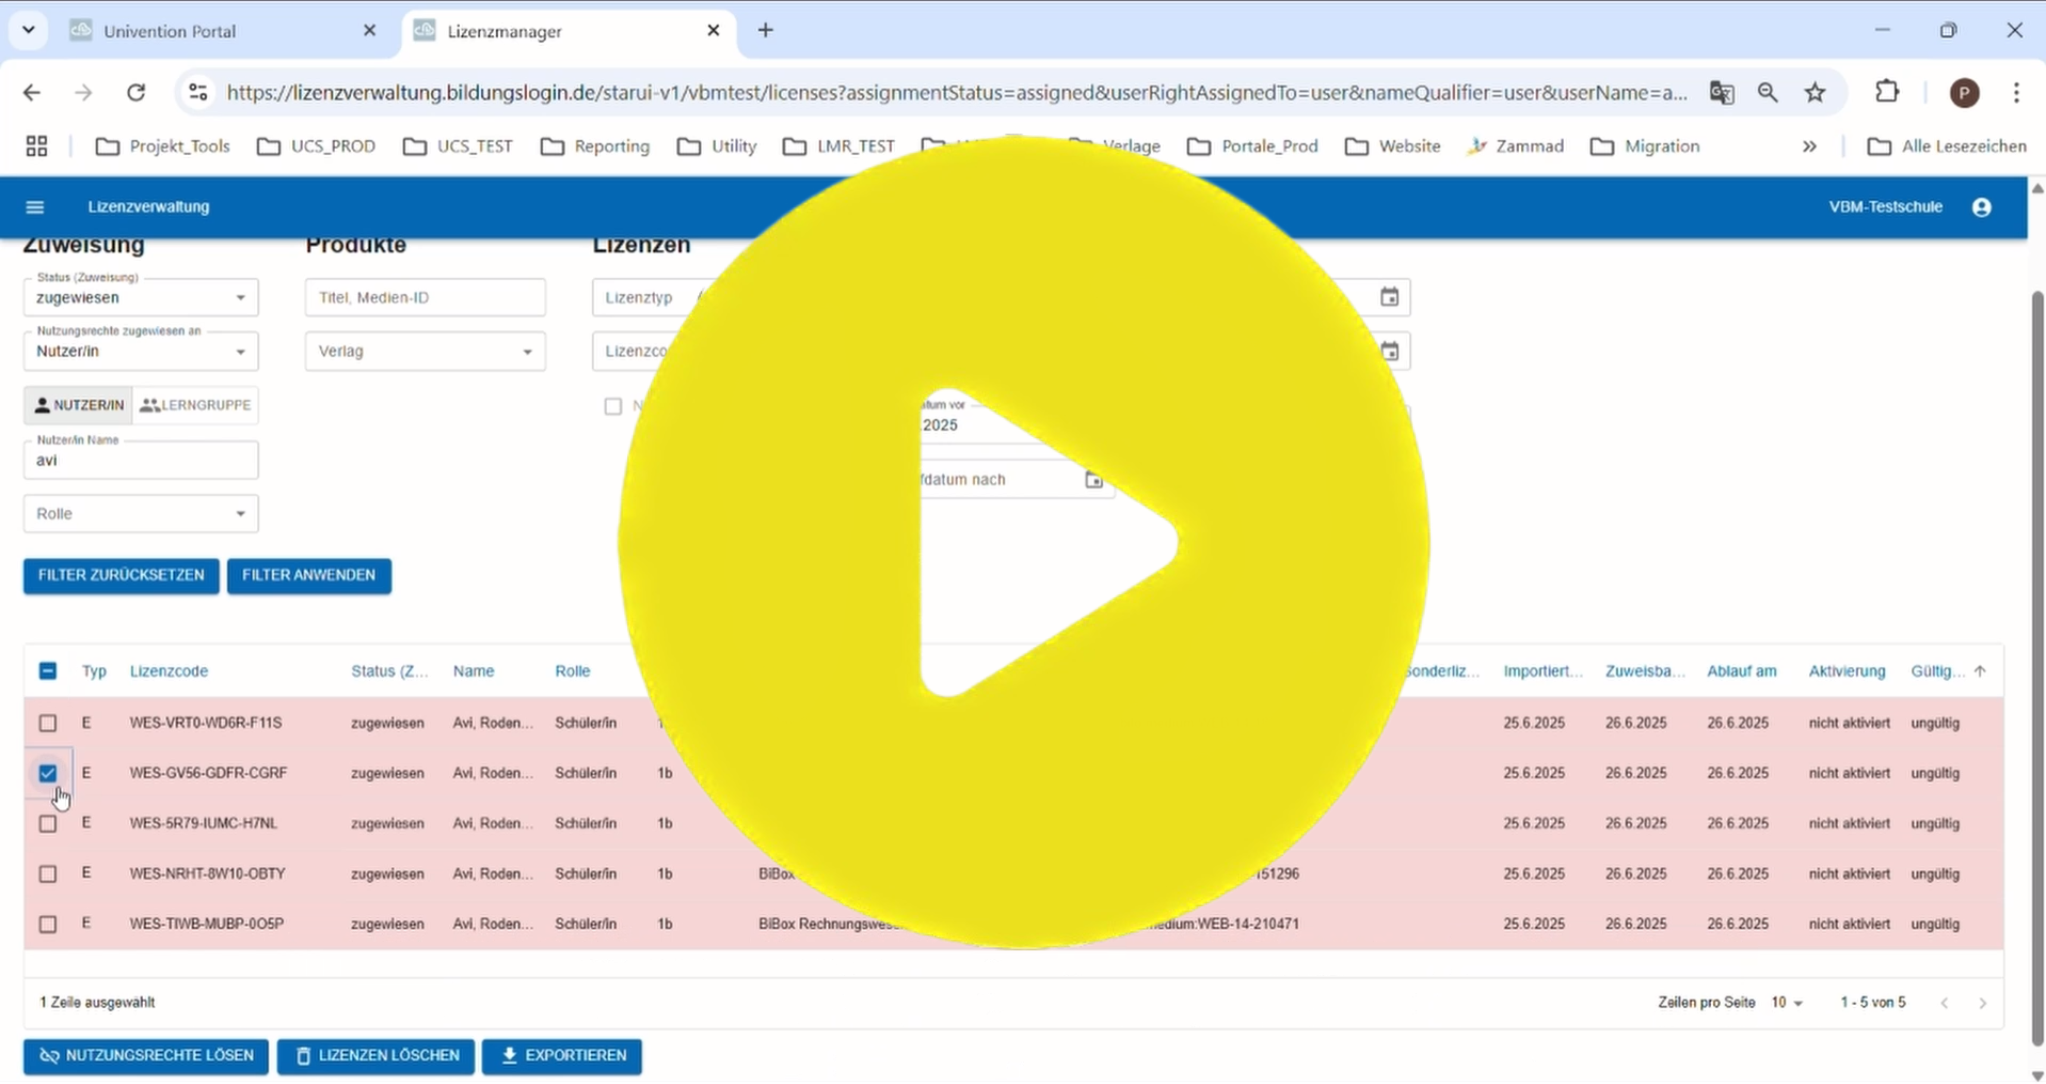The width and height of the screenshot is (2046, 1084).
Task: Play the video overlay
Action: pos(1024,543)
